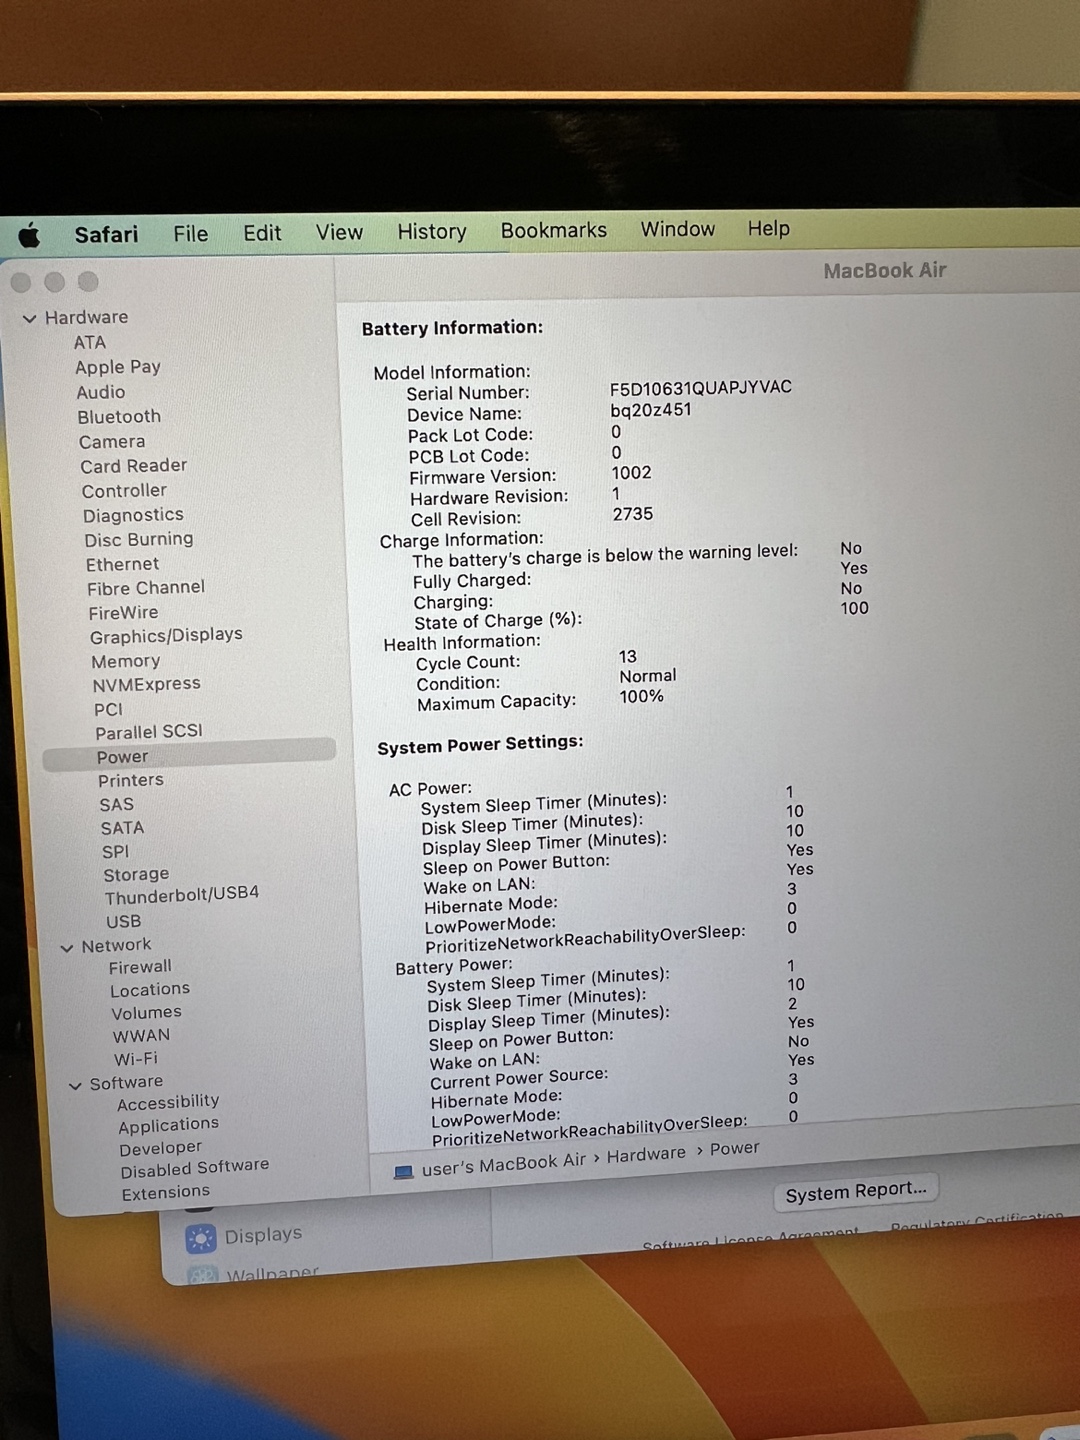
Task: Select Applications under Software
Action: click(168, 1125)
